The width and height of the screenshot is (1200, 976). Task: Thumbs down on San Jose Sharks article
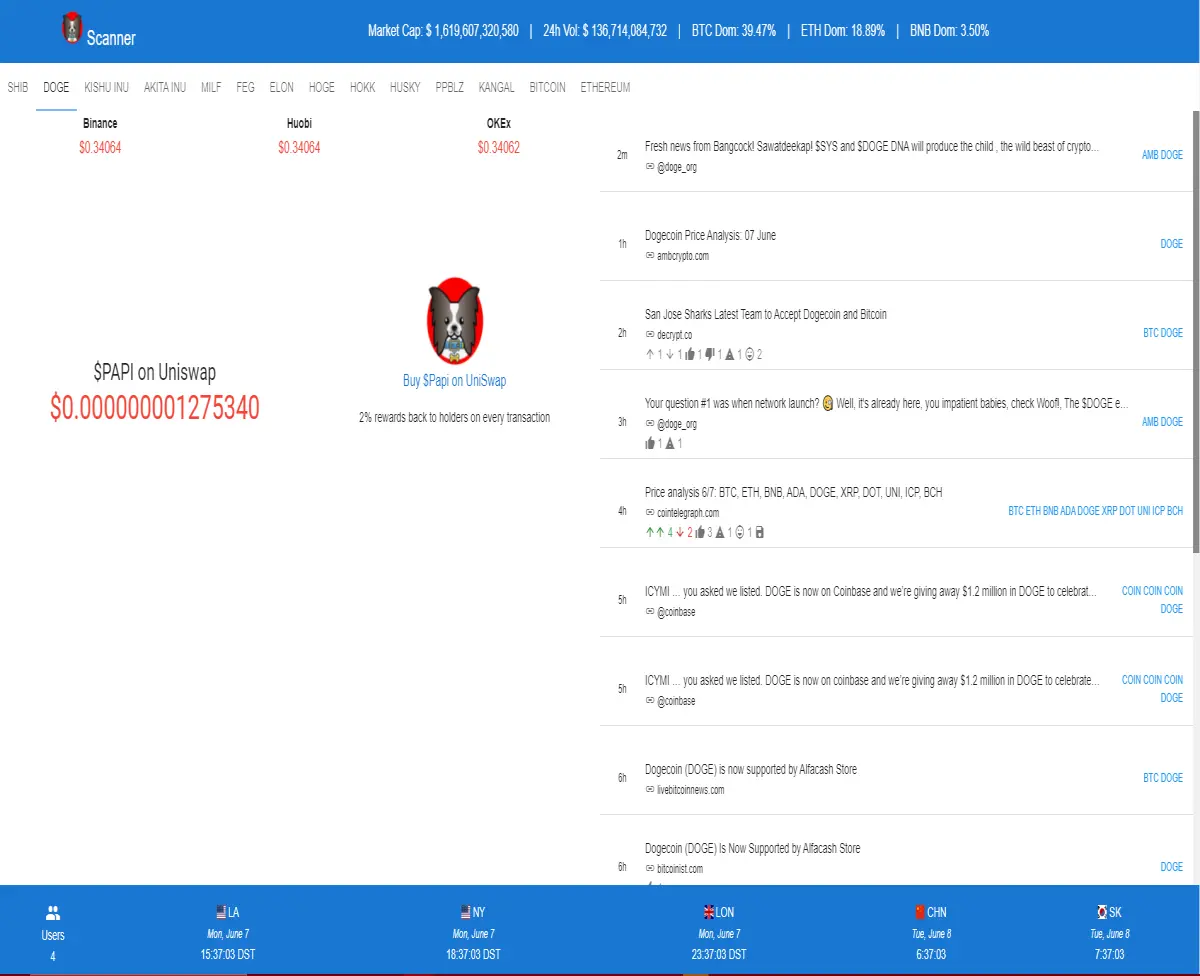pos(710,354)
